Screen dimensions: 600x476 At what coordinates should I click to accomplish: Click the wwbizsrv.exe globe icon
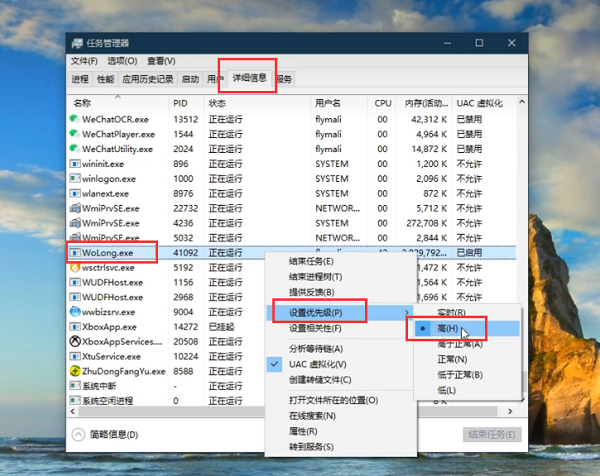point(75,312)
